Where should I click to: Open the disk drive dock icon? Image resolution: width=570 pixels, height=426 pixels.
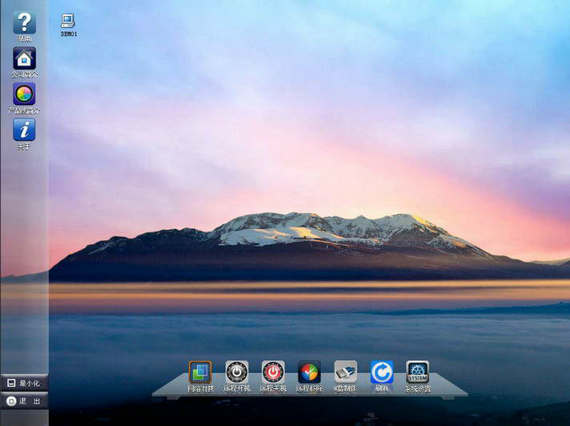[x=346, y=372]
